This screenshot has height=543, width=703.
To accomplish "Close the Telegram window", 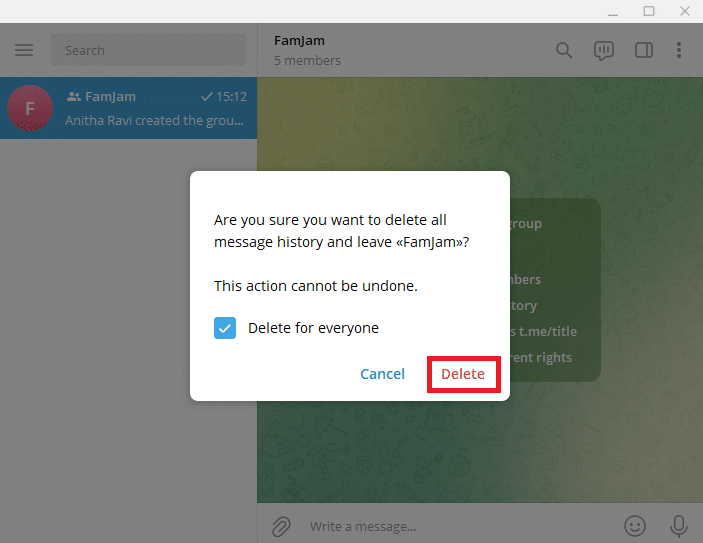I will pyautogui.click(x=685, y=11).
